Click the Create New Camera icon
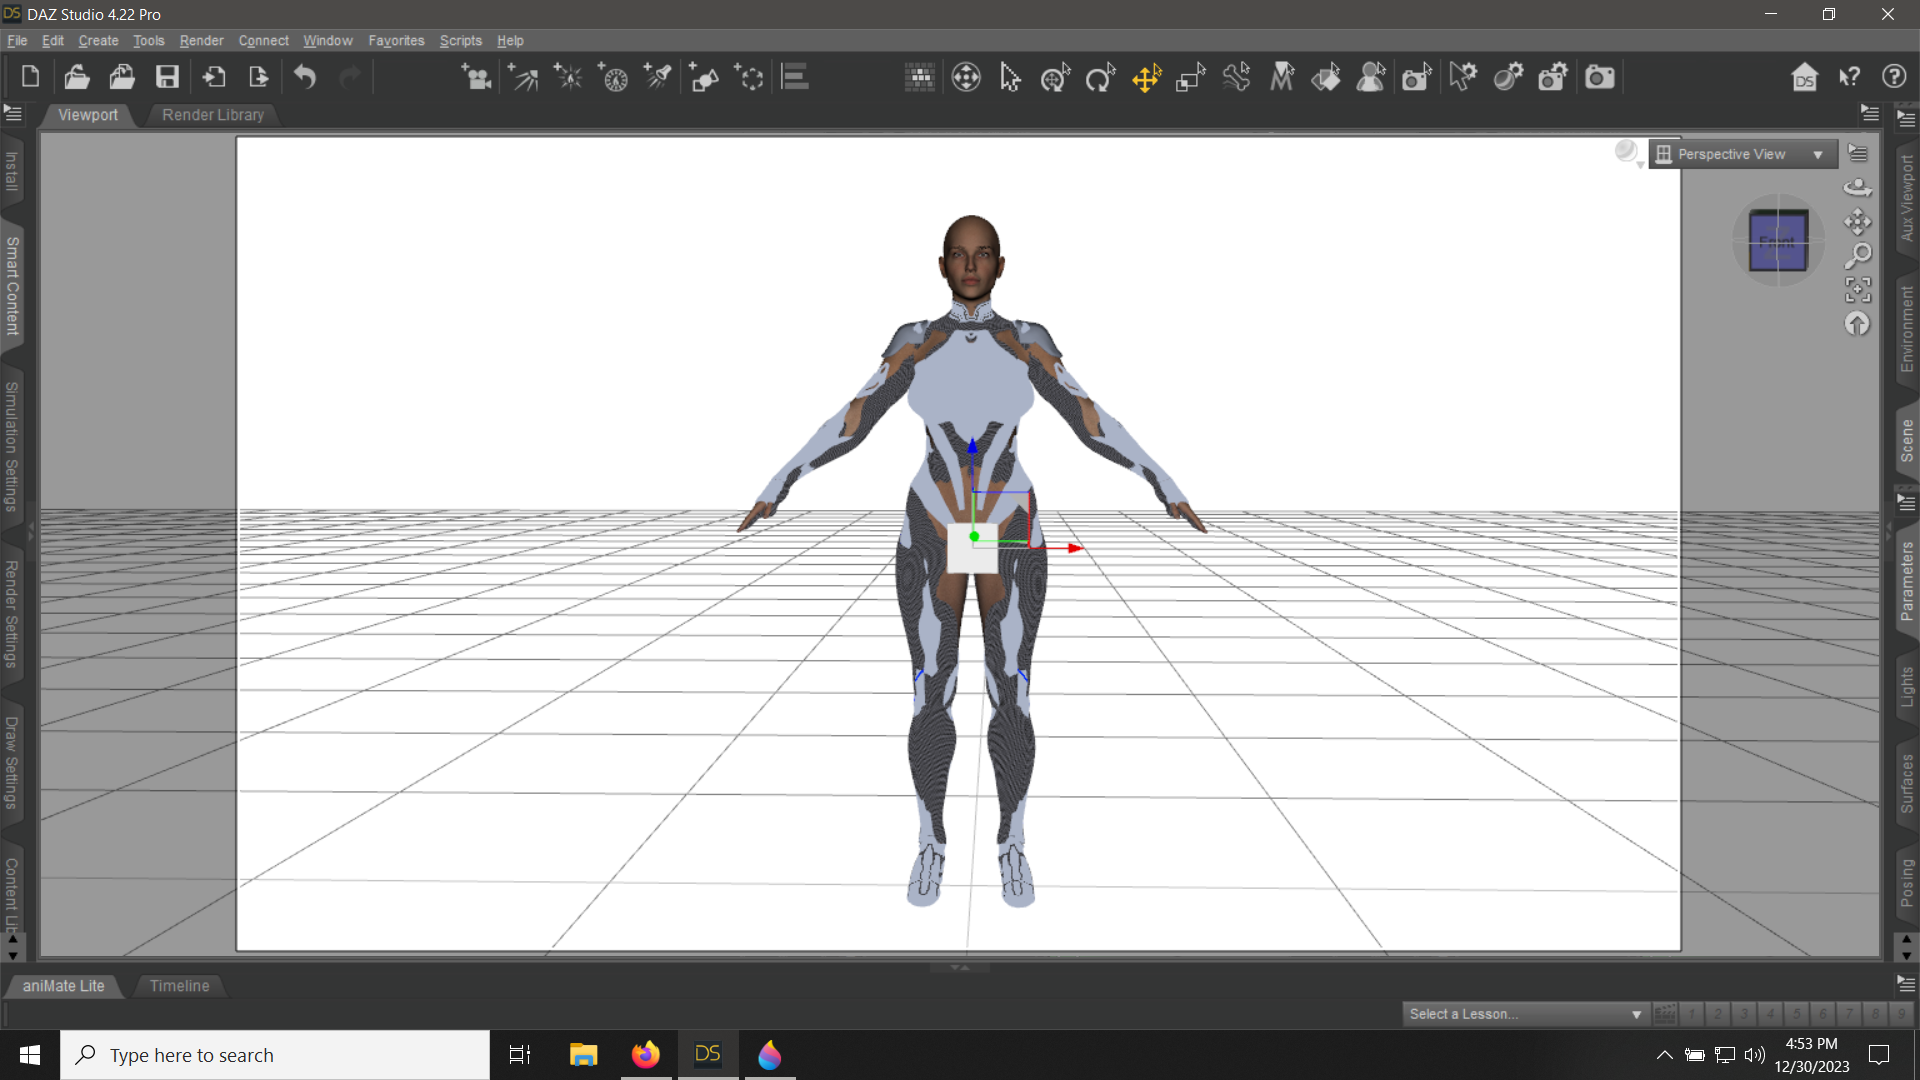 point(477,77)
